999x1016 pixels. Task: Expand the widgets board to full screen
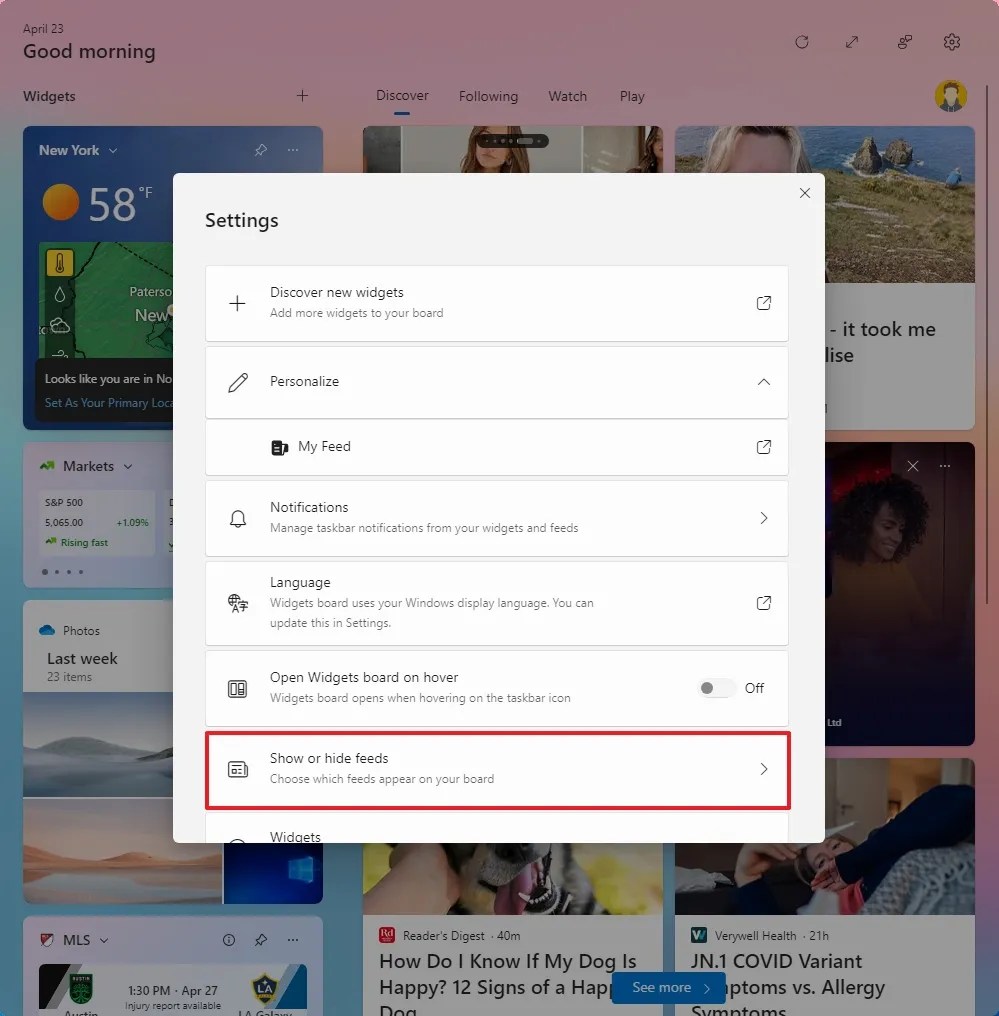(x=852, y=42)
